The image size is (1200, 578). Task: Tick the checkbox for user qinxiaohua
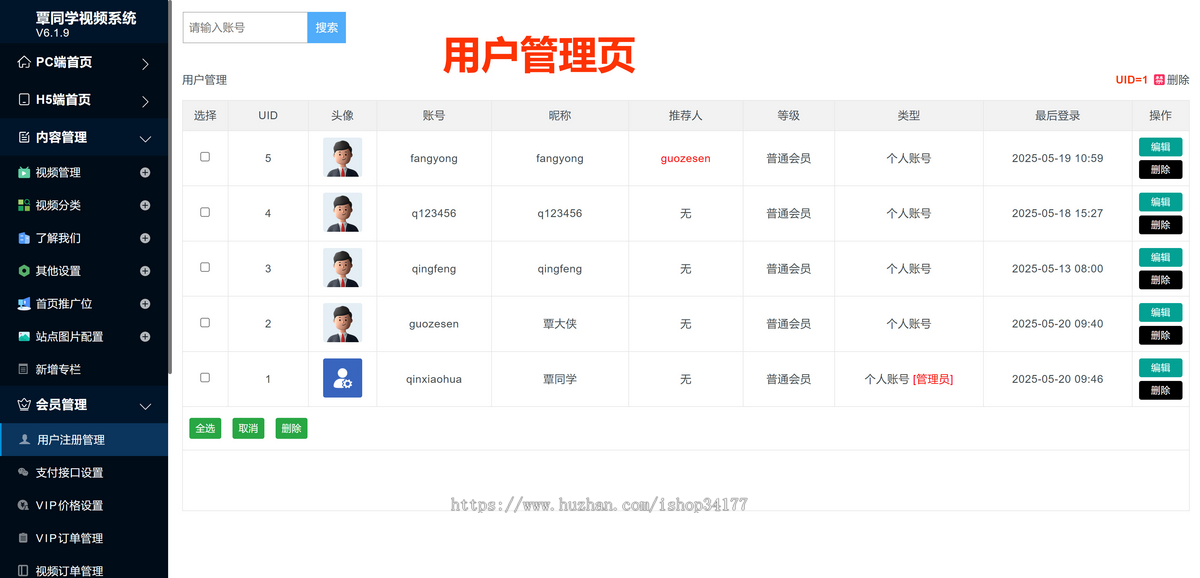tap(205, 377)
